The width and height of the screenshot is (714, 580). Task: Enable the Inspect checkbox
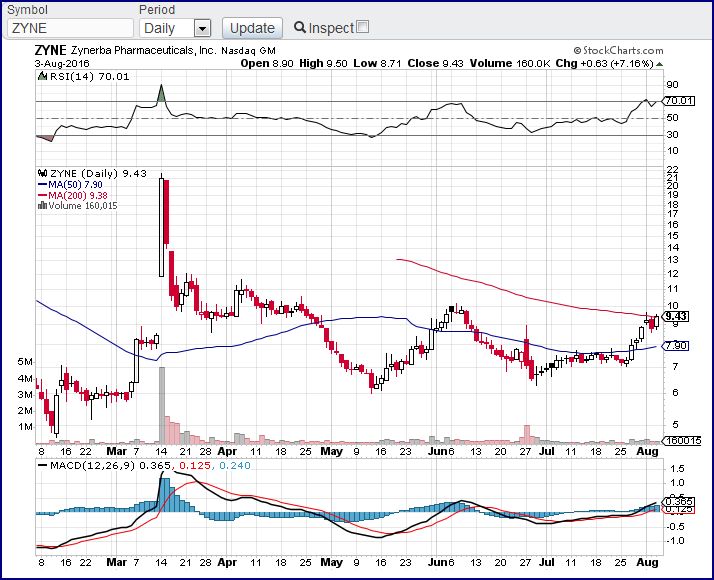tap(362, 27)
